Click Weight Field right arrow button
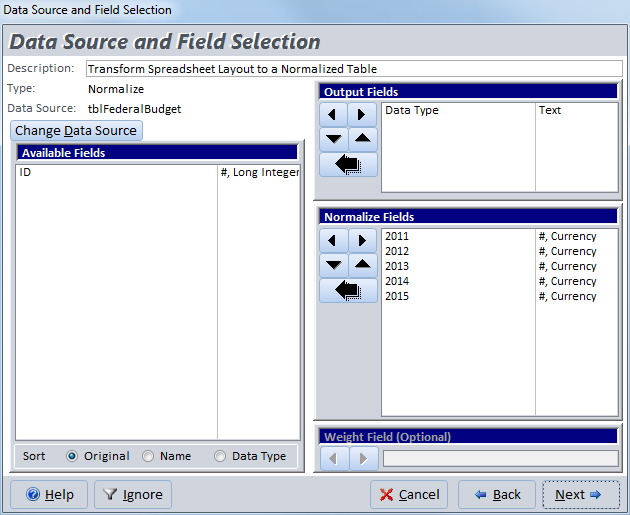 pyautogui.click(x=364, y=458)
